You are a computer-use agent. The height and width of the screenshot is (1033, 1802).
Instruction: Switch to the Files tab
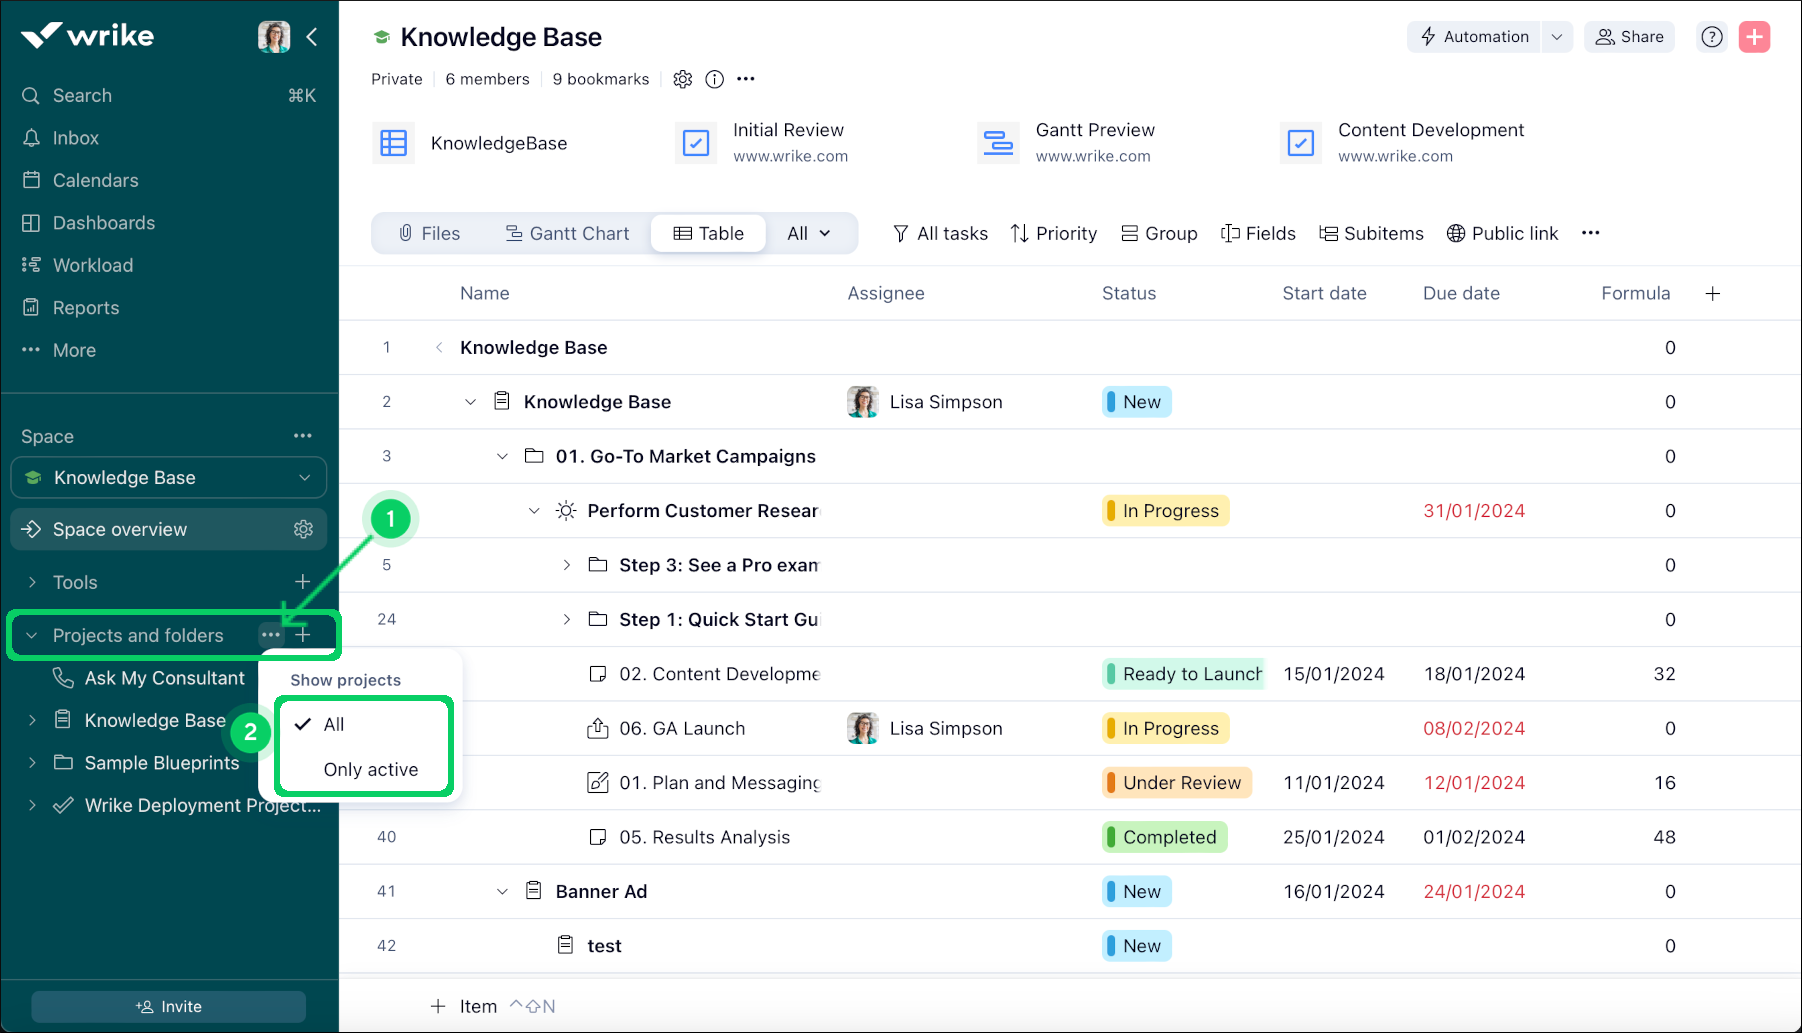click(429, 234)
